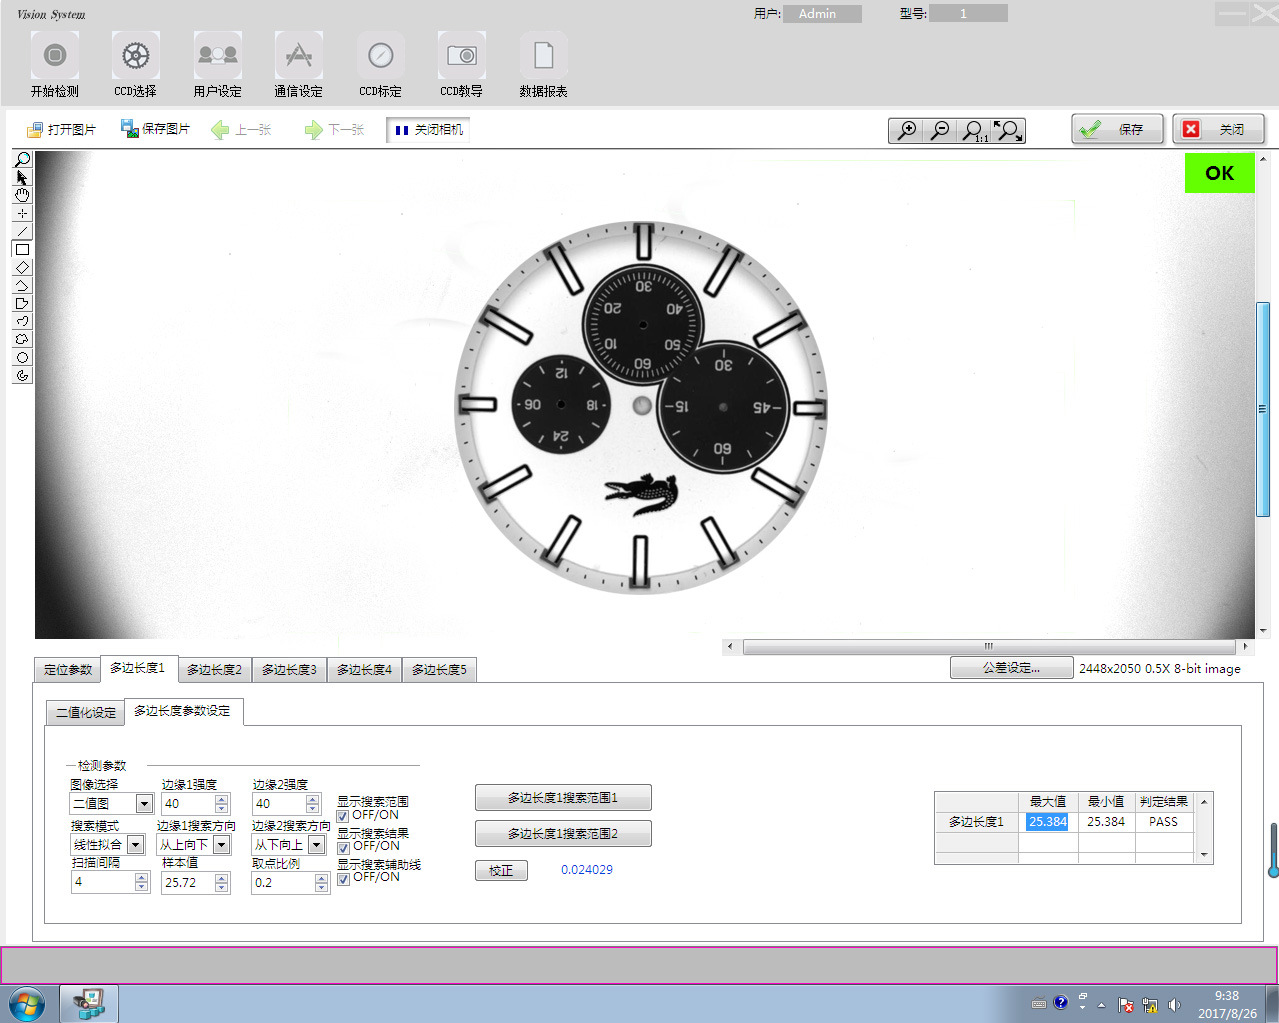
Task: Switch to 多边长度4 tab
Action: [364, 670]
